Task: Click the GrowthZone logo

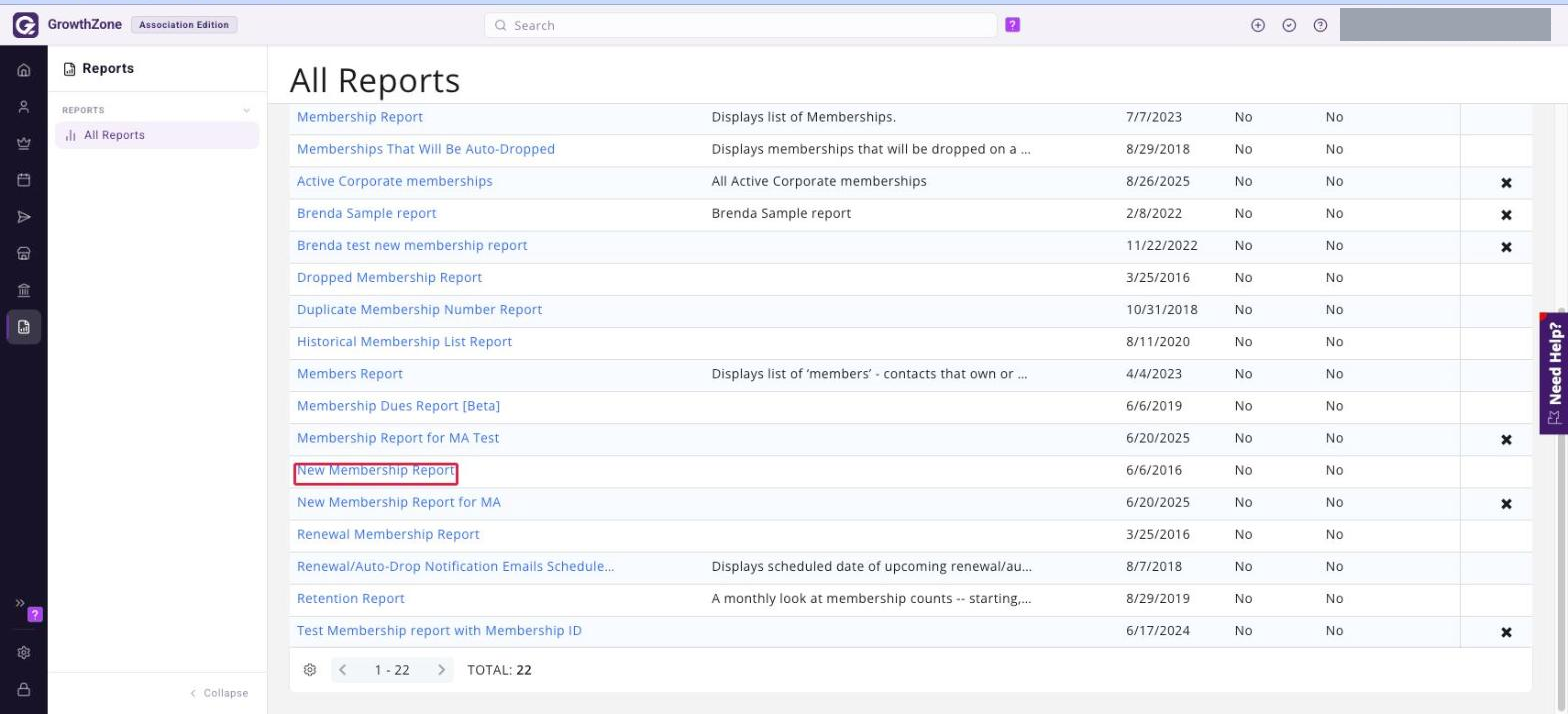Action: click(25, 25)
